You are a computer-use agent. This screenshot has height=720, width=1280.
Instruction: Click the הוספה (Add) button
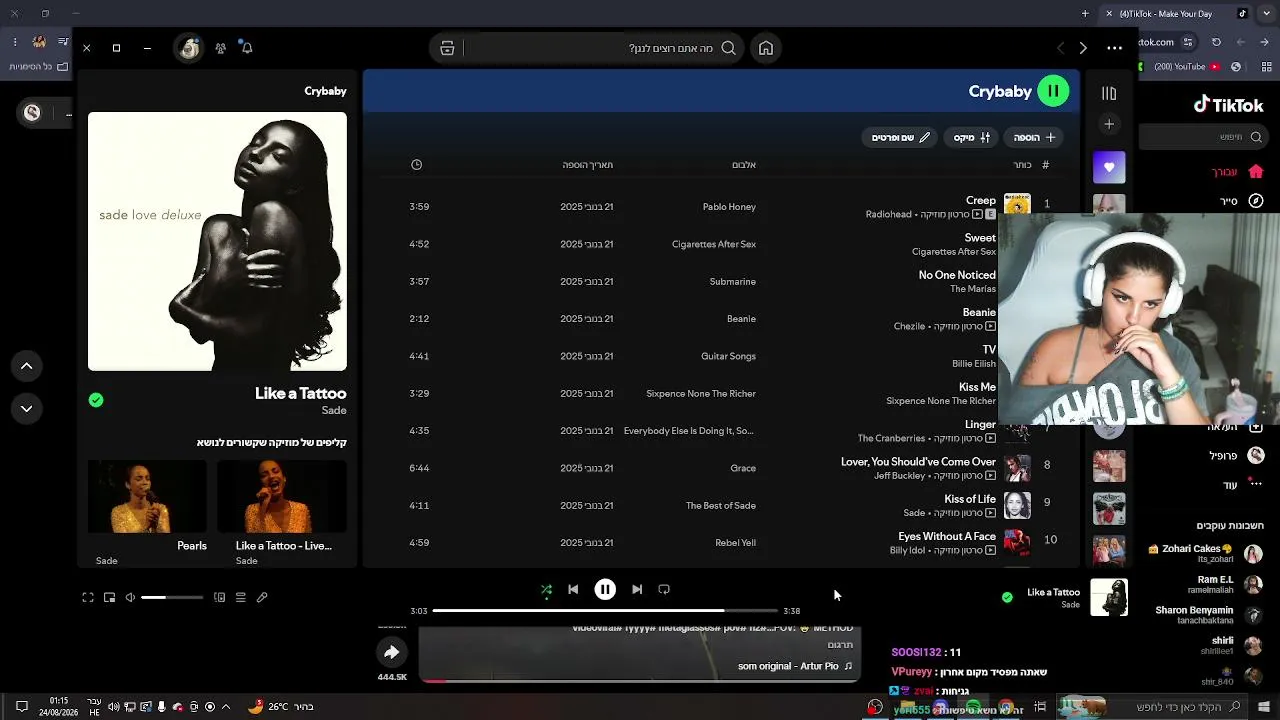(1034, 137)
